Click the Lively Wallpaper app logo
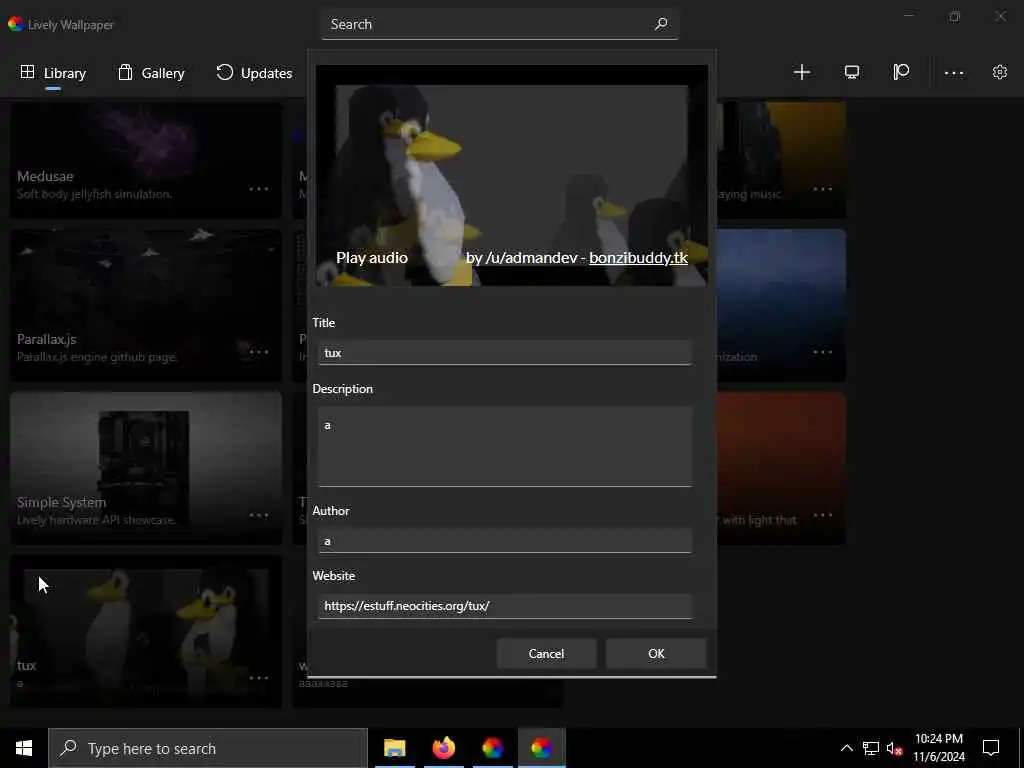 16,24
